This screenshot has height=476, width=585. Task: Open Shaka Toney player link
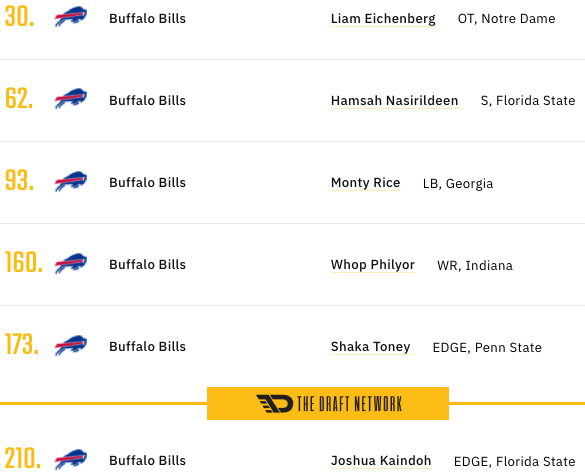(x=370, y=347)
